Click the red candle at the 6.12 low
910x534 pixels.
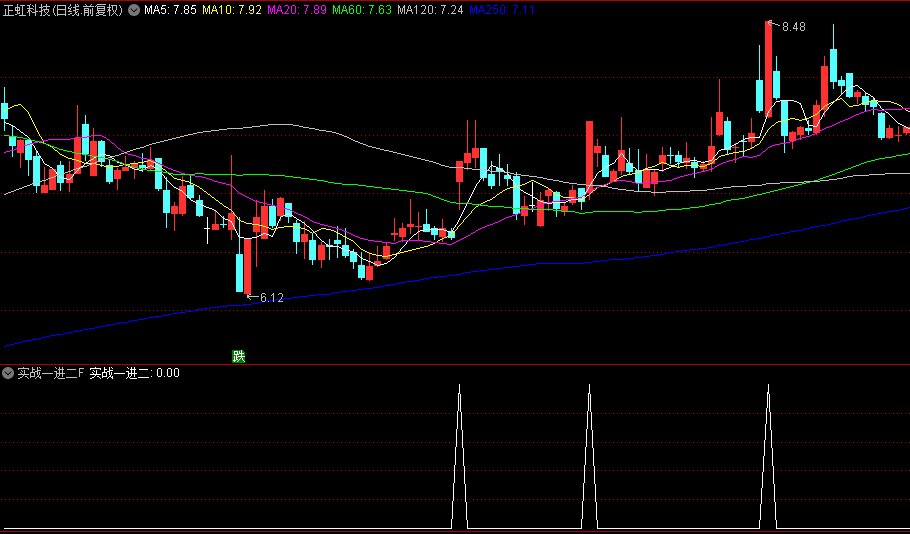(x=248, y=266)
